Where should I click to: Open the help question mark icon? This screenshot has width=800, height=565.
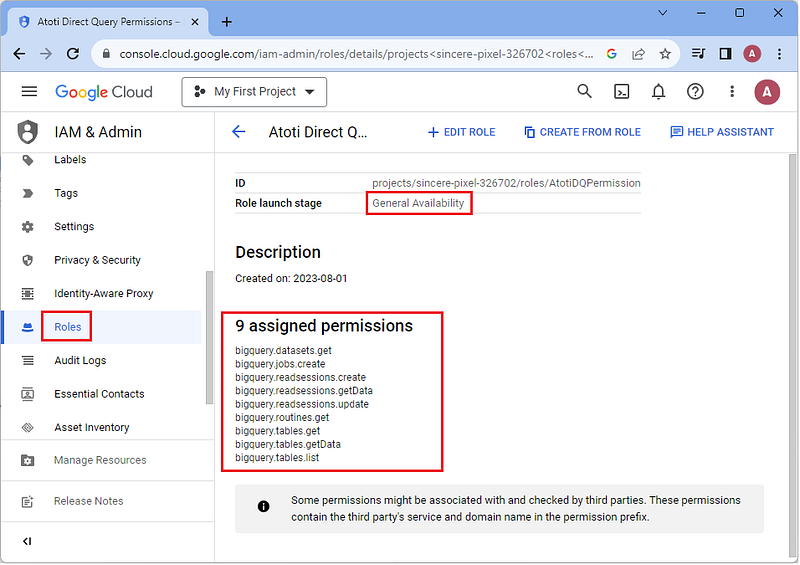tap(695, 92)
